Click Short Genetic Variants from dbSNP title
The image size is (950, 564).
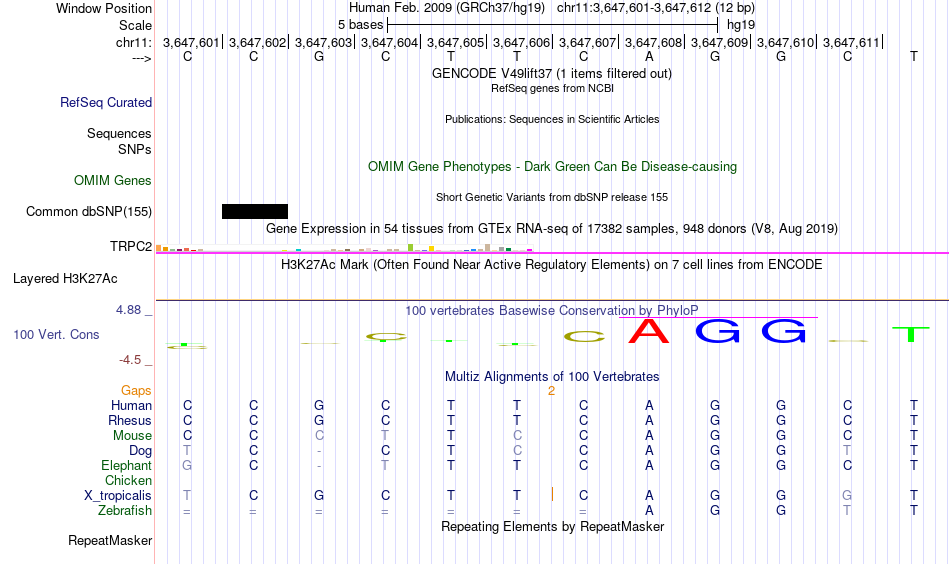552,197
